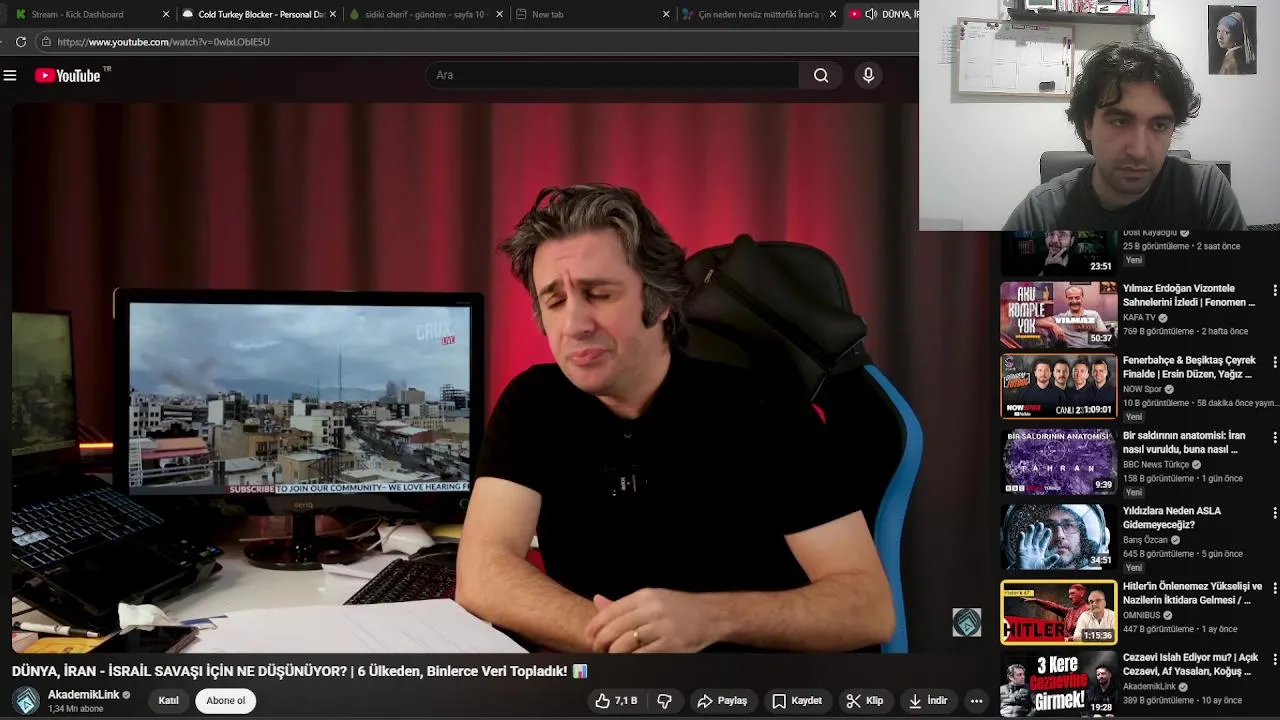Click the search magnifier button
The width and height of the screenshot is (1280, 720).
click(821, 75)
